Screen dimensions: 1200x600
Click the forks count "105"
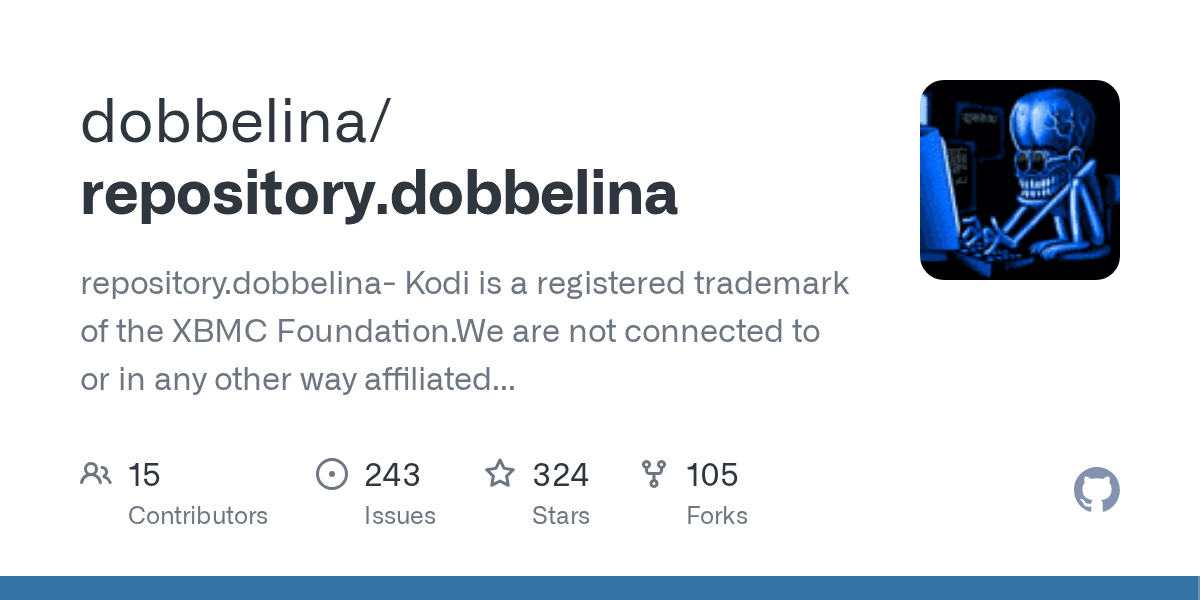point(712,475)
